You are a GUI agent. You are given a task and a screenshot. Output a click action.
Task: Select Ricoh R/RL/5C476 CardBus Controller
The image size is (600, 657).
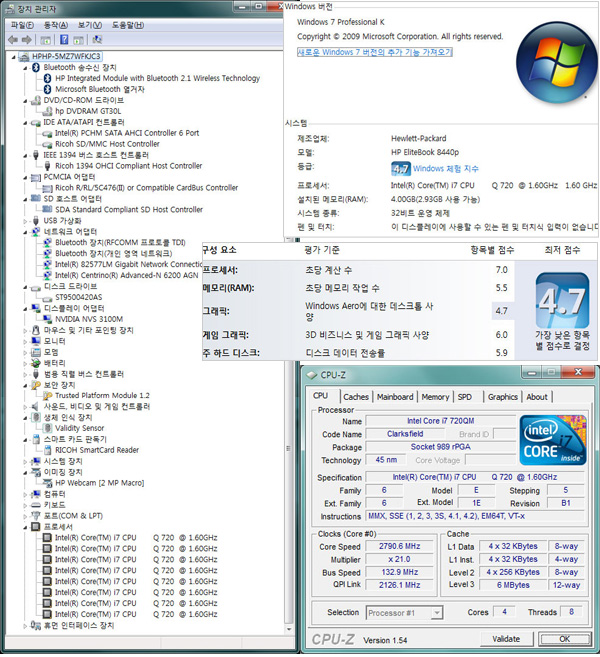(146, 188)
